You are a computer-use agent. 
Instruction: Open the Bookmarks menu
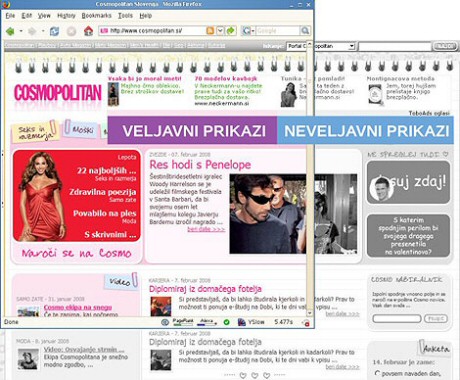pos(97,16)
